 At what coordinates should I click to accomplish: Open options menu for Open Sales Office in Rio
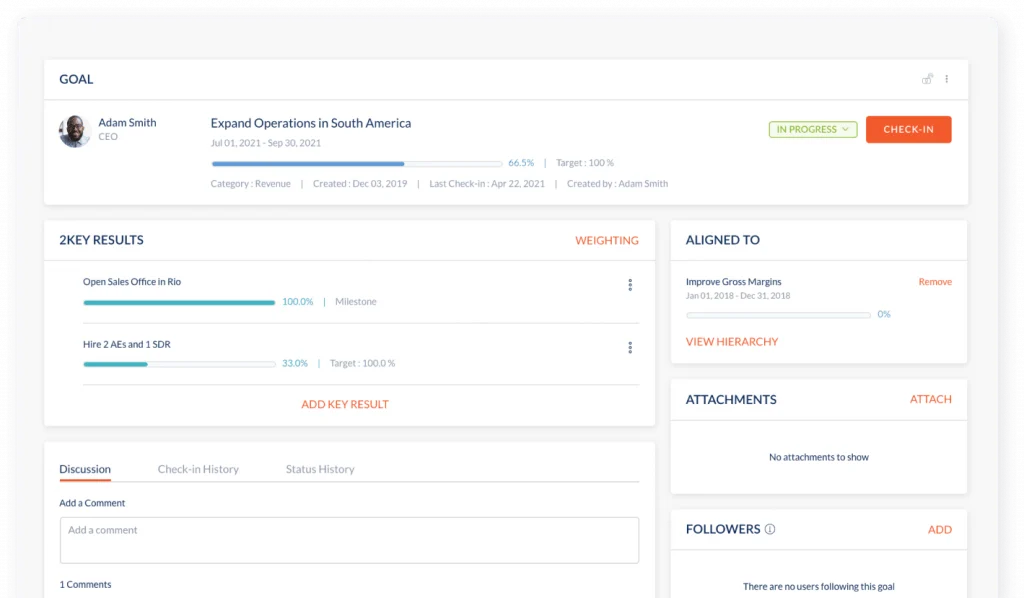coord(630,285)
